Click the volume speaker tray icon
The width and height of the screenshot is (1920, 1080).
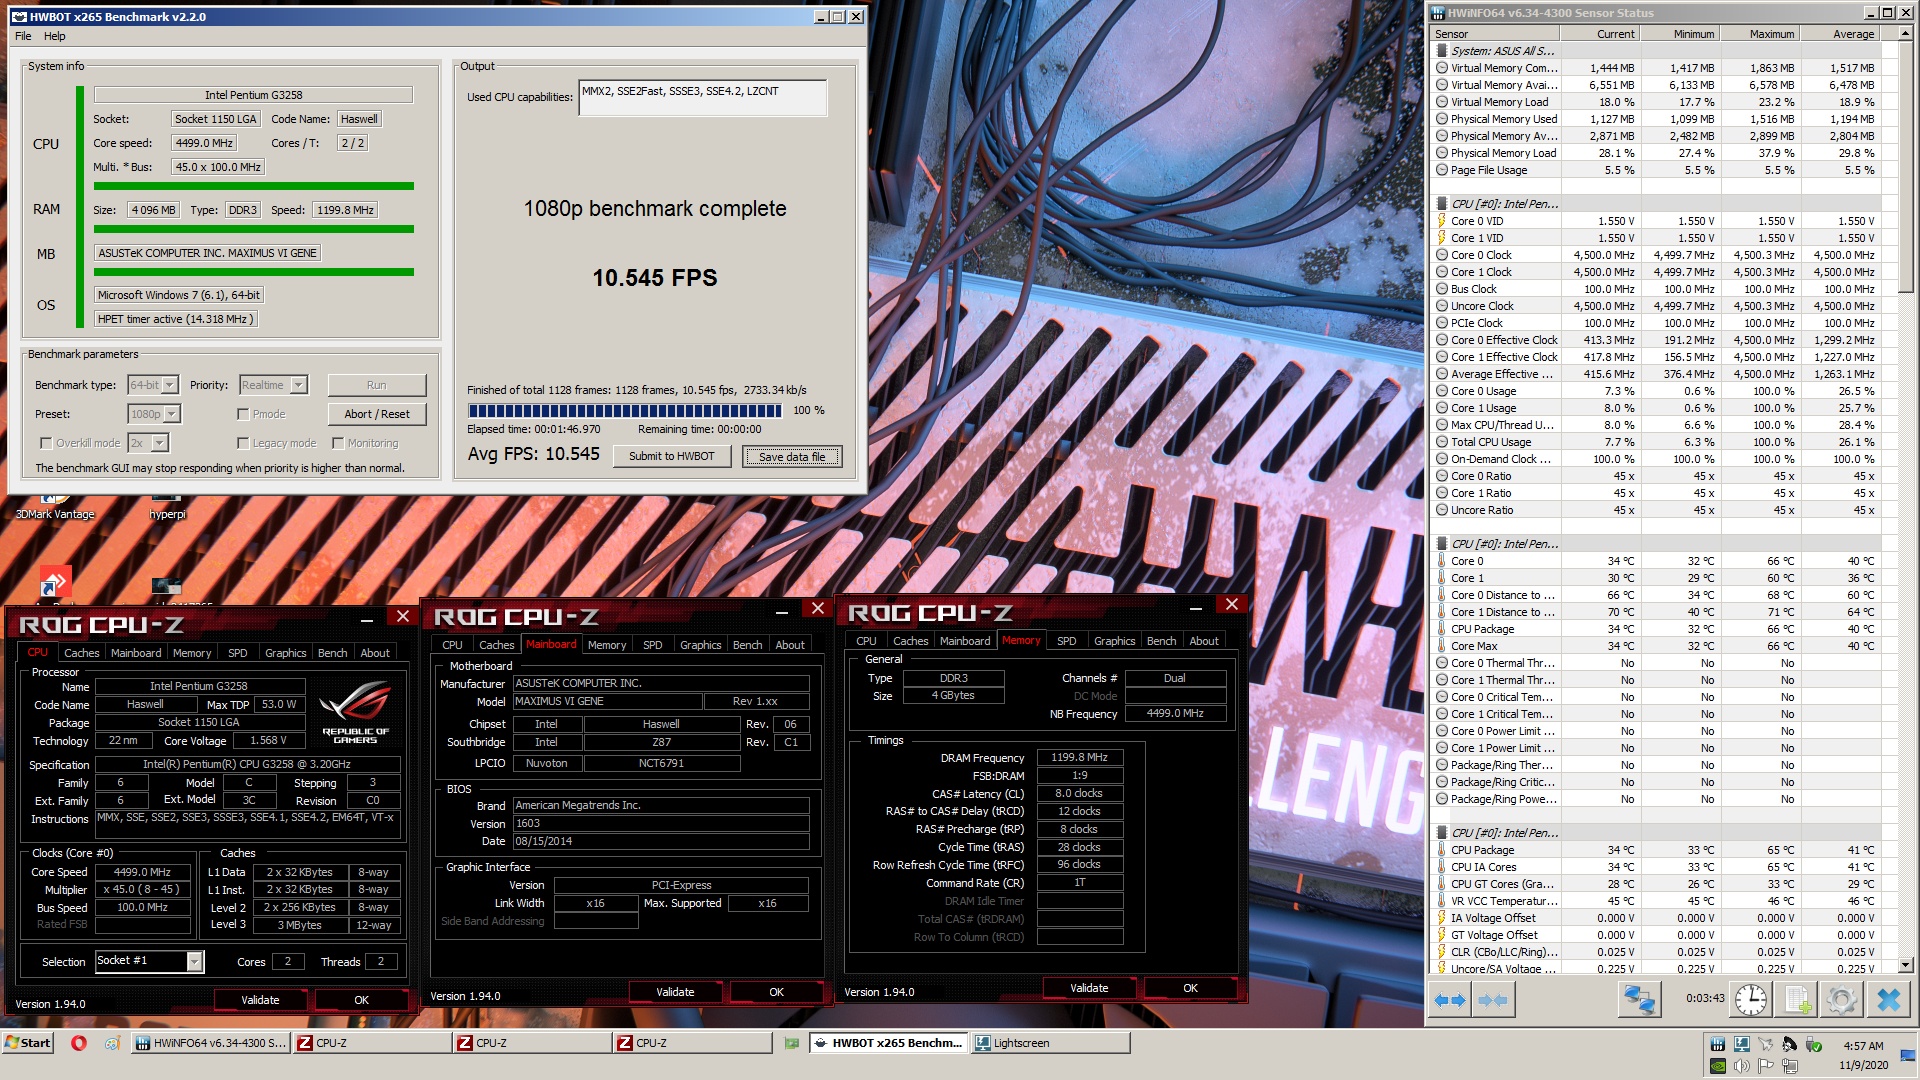coord(1742,1066)
